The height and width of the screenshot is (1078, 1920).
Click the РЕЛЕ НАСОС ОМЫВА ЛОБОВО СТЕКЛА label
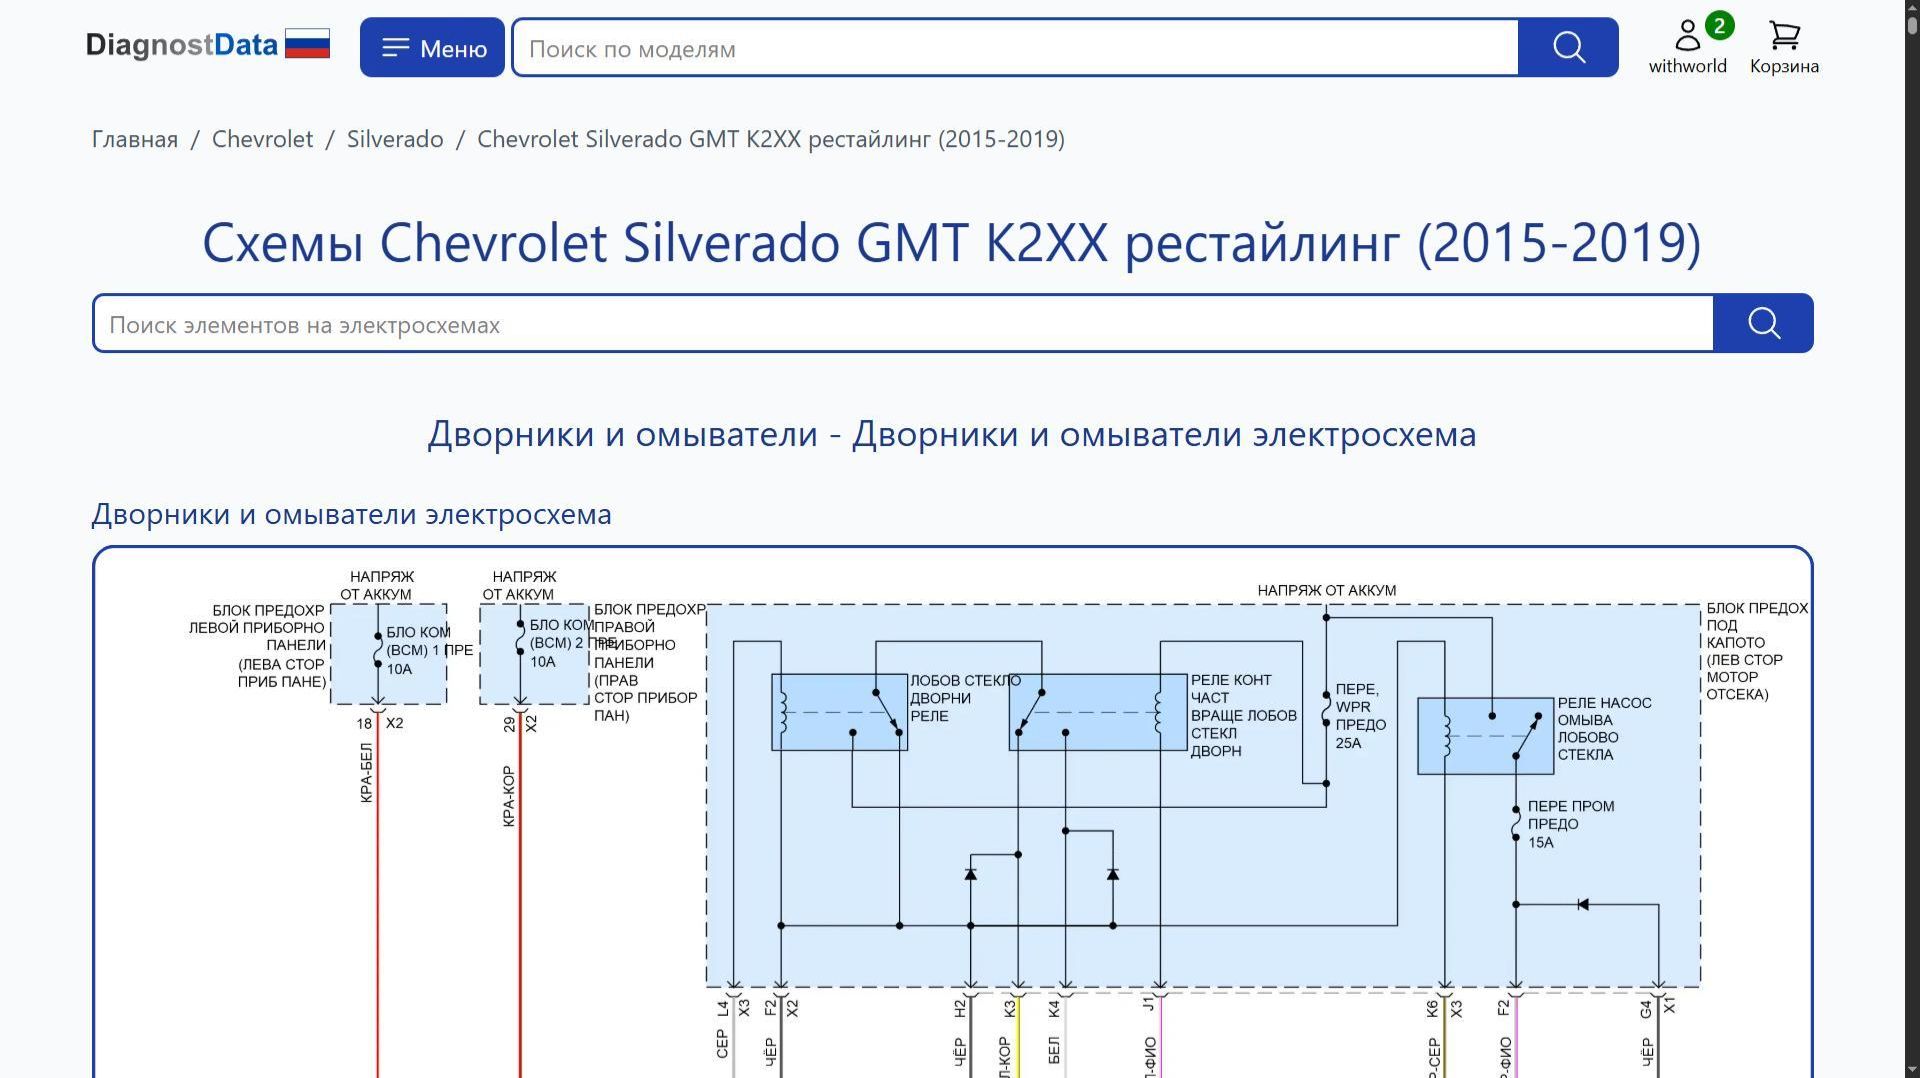(1604, 729)
